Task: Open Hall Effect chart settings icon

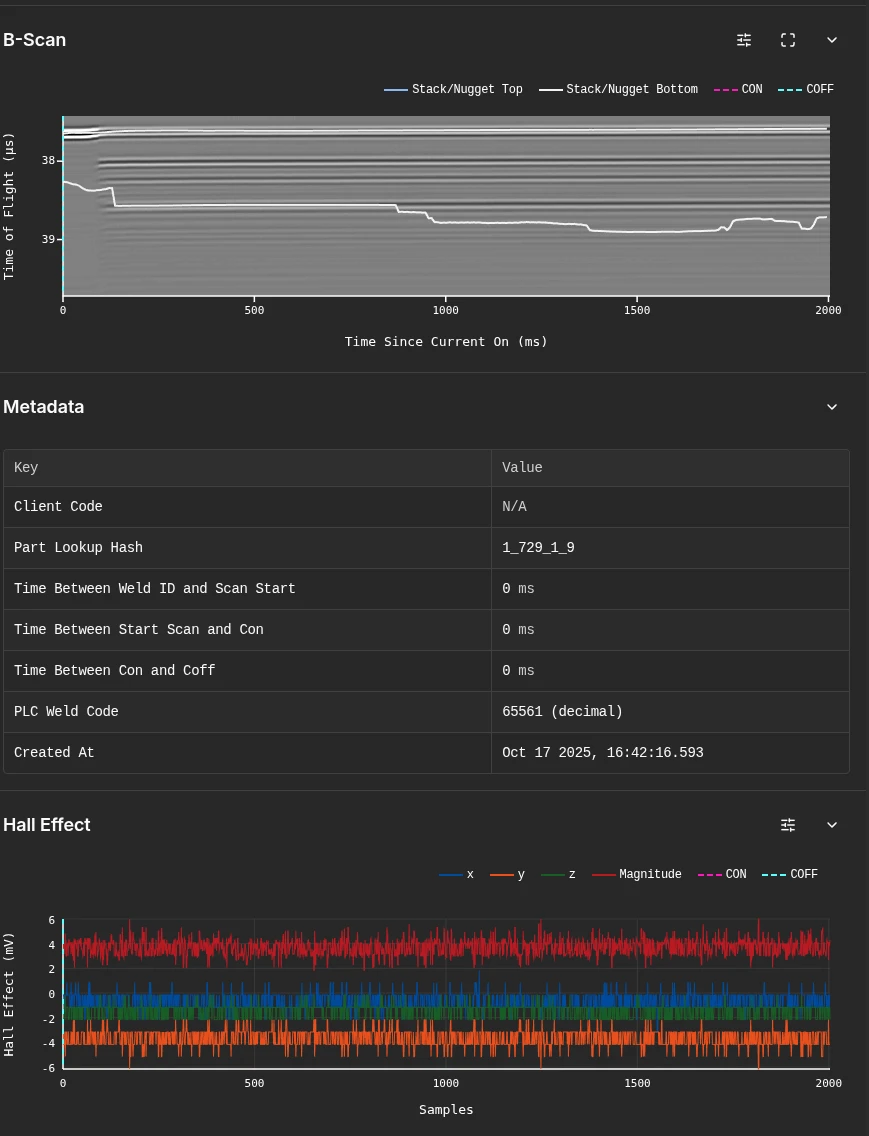Action: [x=788, y=825]
